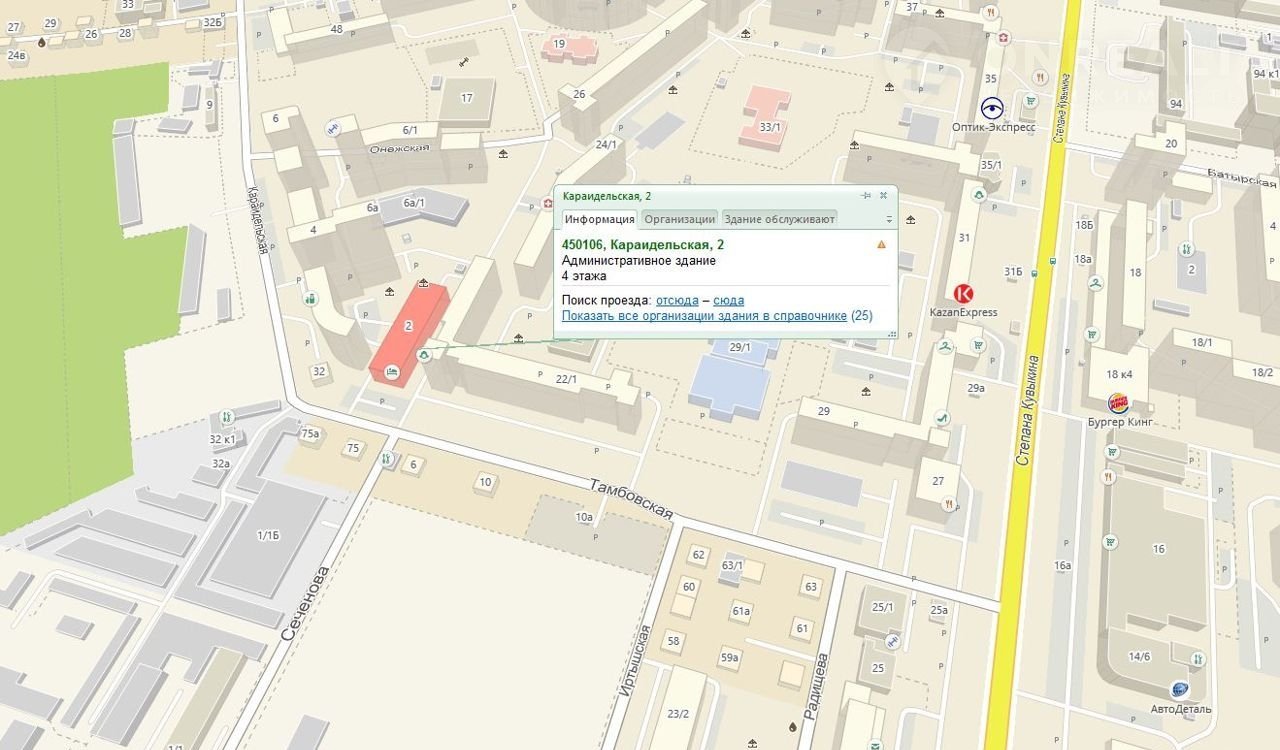Click the АвтоДеталь map marker icon
Image resolution: width=1280 pixels, height=750 pixels.
[x=1180, y=689]
